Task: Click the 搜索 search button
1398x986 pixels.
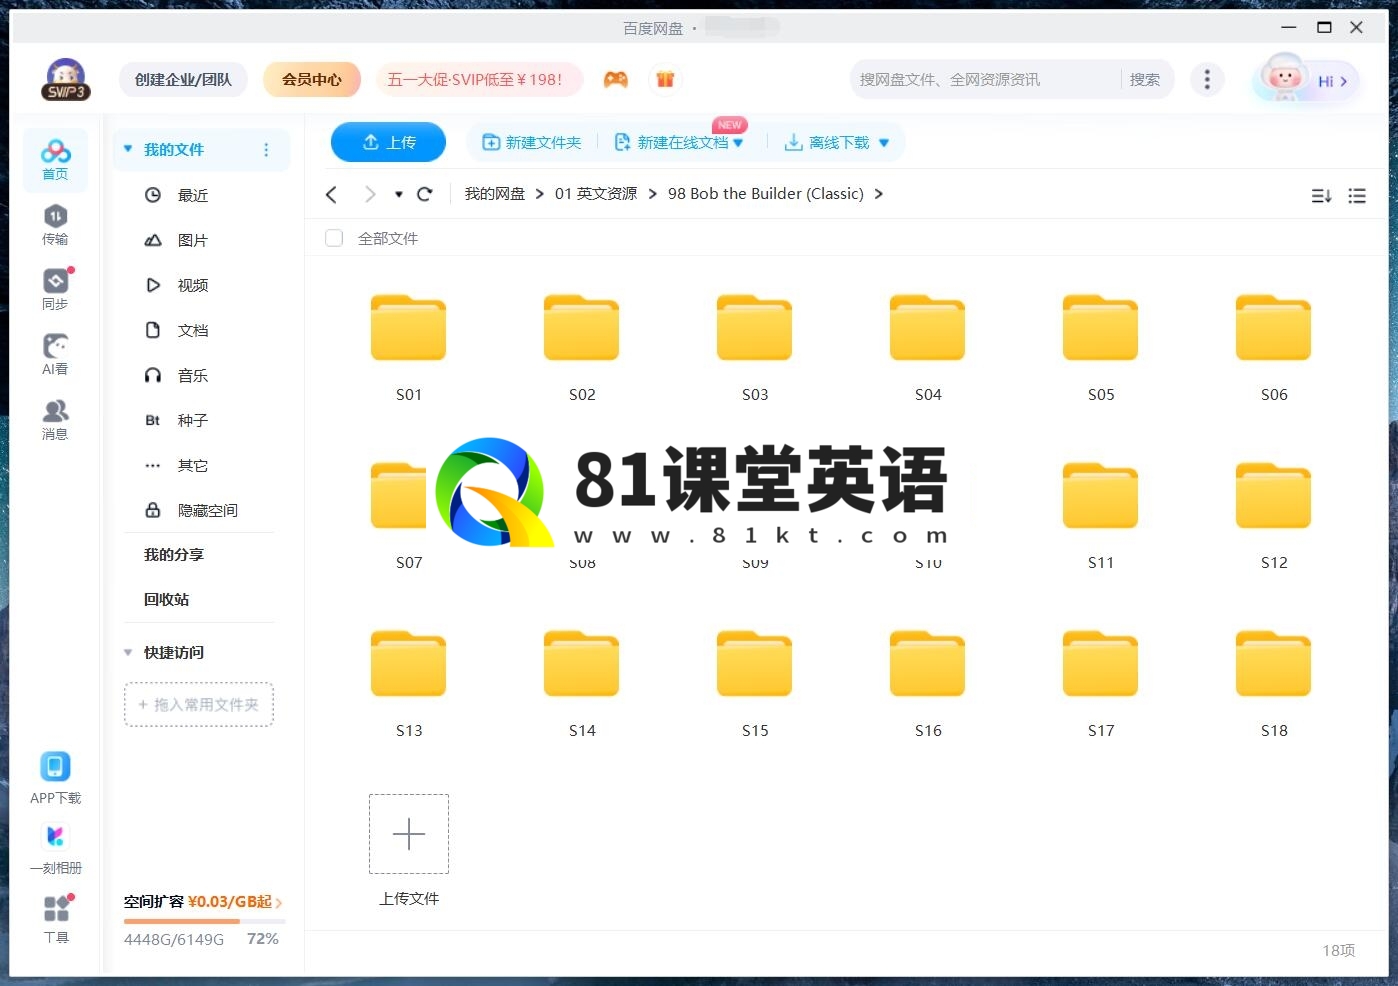Action: tap(1145, 79)
